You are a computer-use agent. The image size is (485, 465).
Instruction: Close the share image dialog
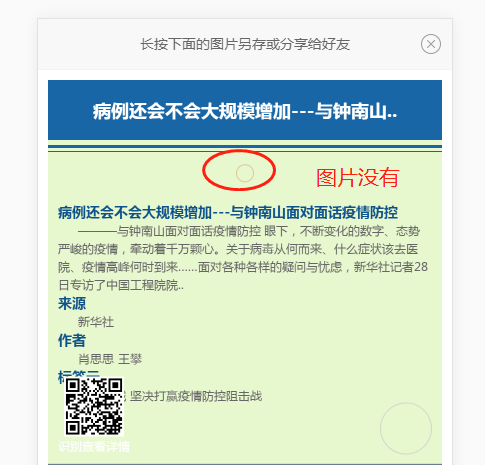tap(431, 44)
